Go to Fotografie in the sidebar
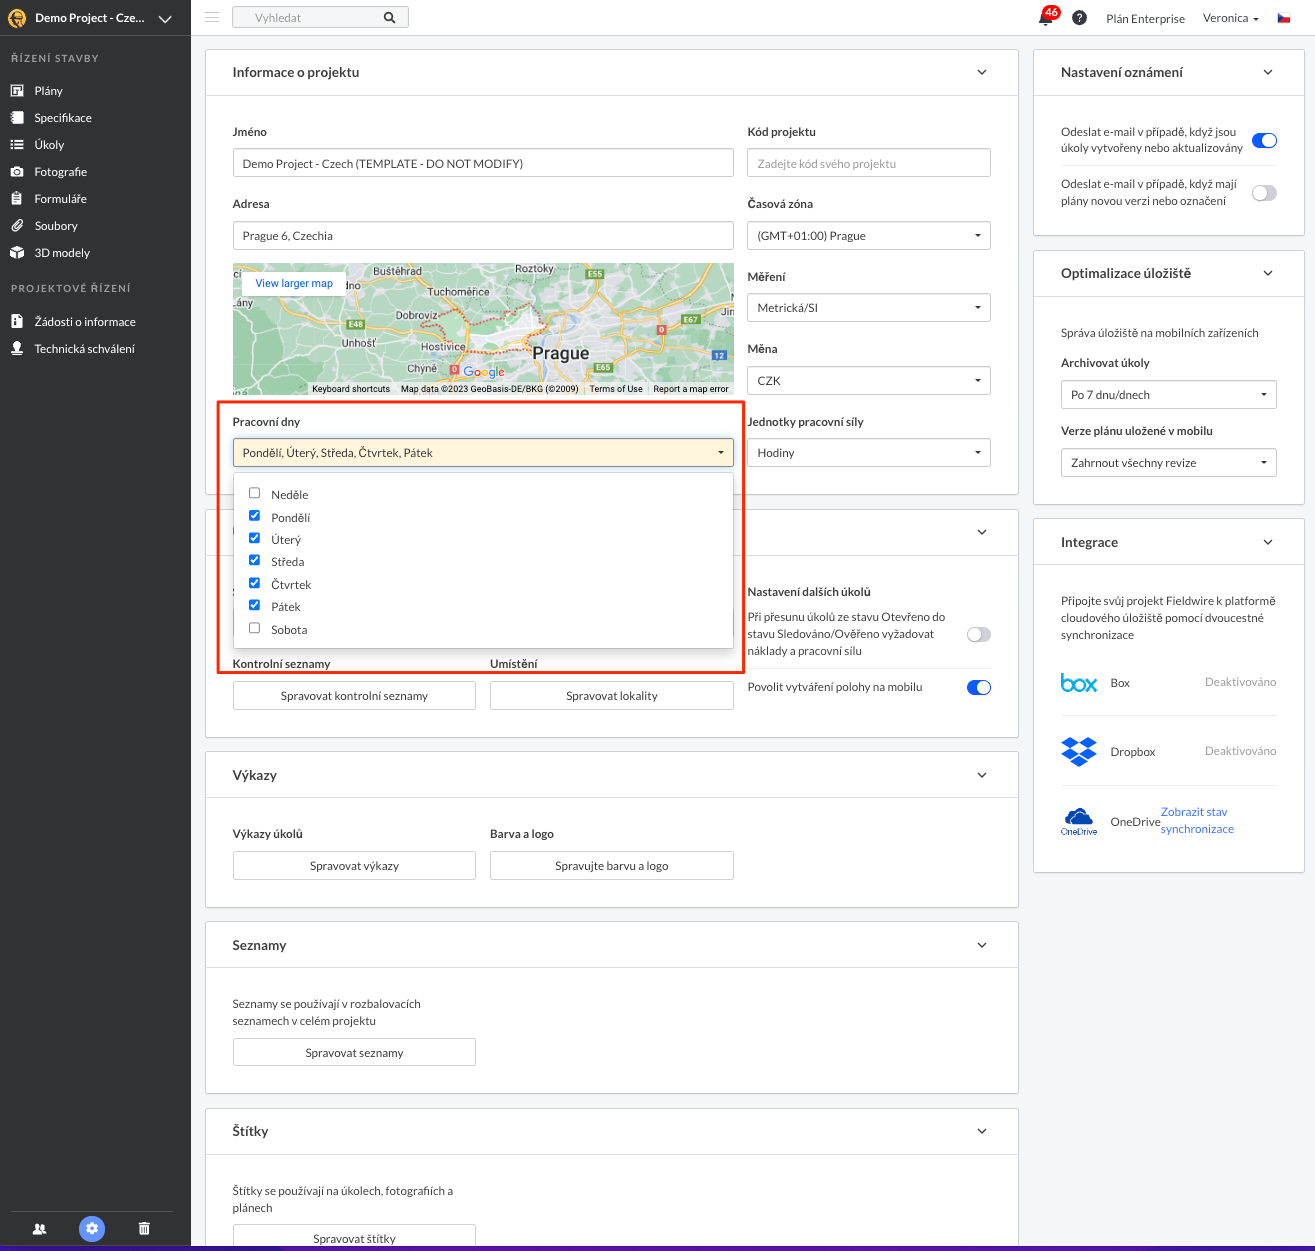 click(x=60, y=172)
